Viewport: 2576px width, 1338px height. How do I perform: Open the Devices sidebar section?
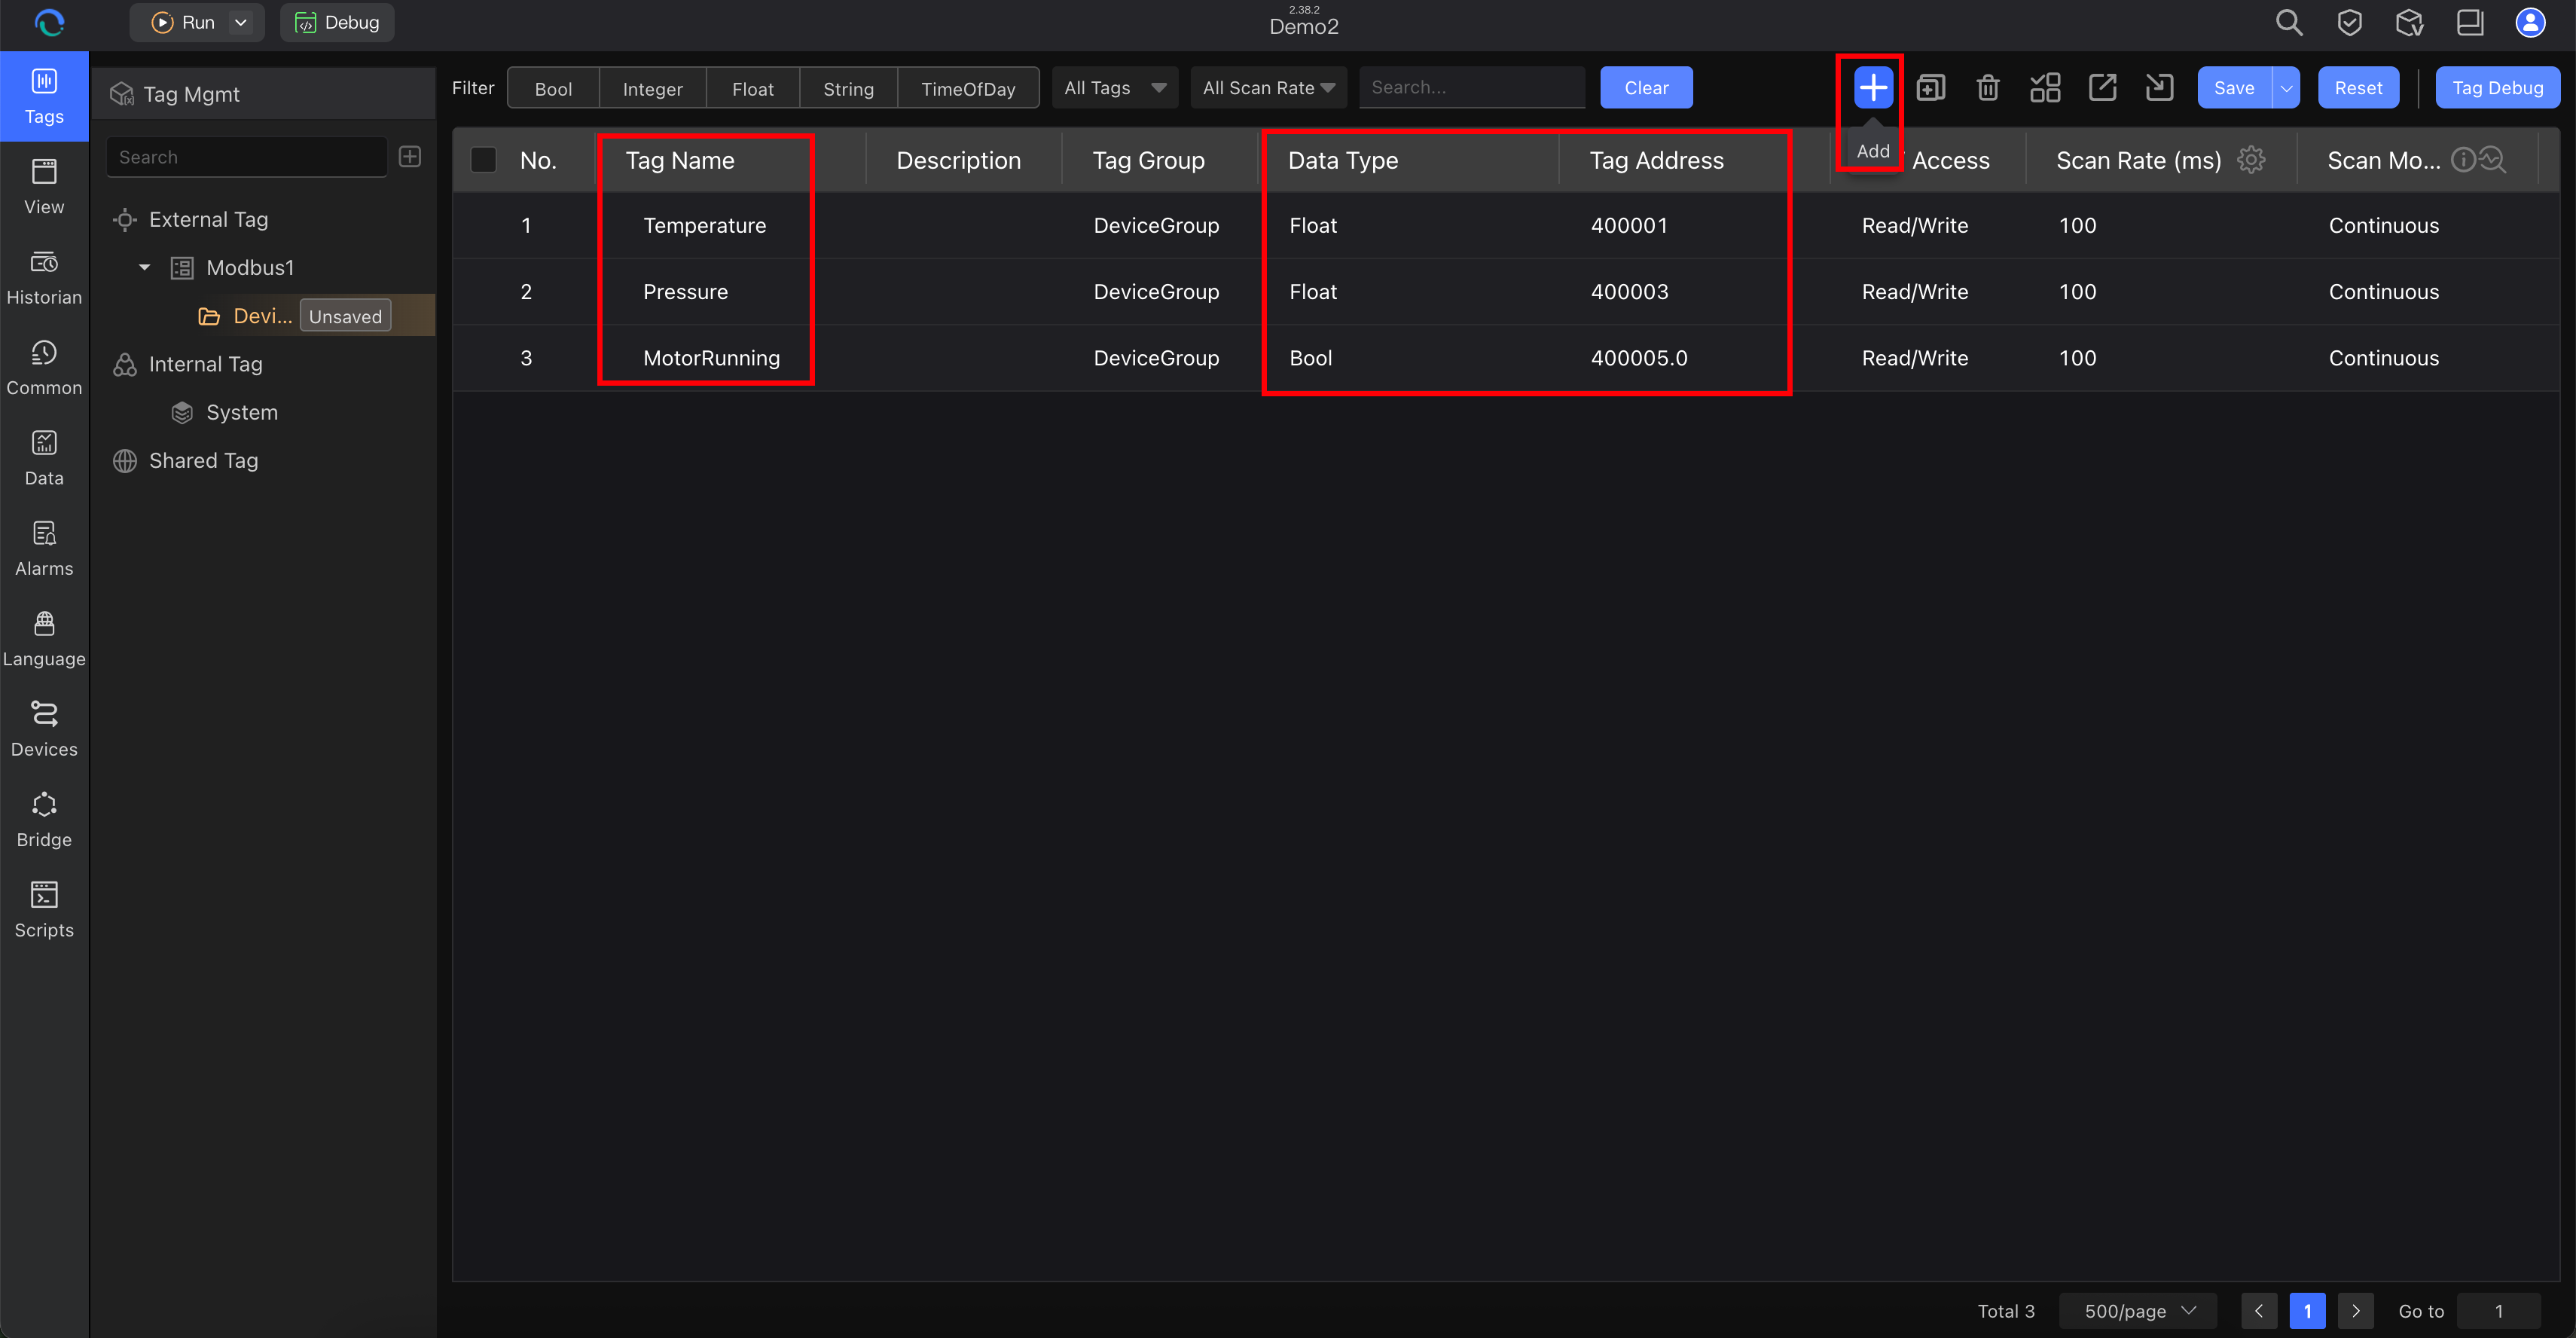point(44,729)
